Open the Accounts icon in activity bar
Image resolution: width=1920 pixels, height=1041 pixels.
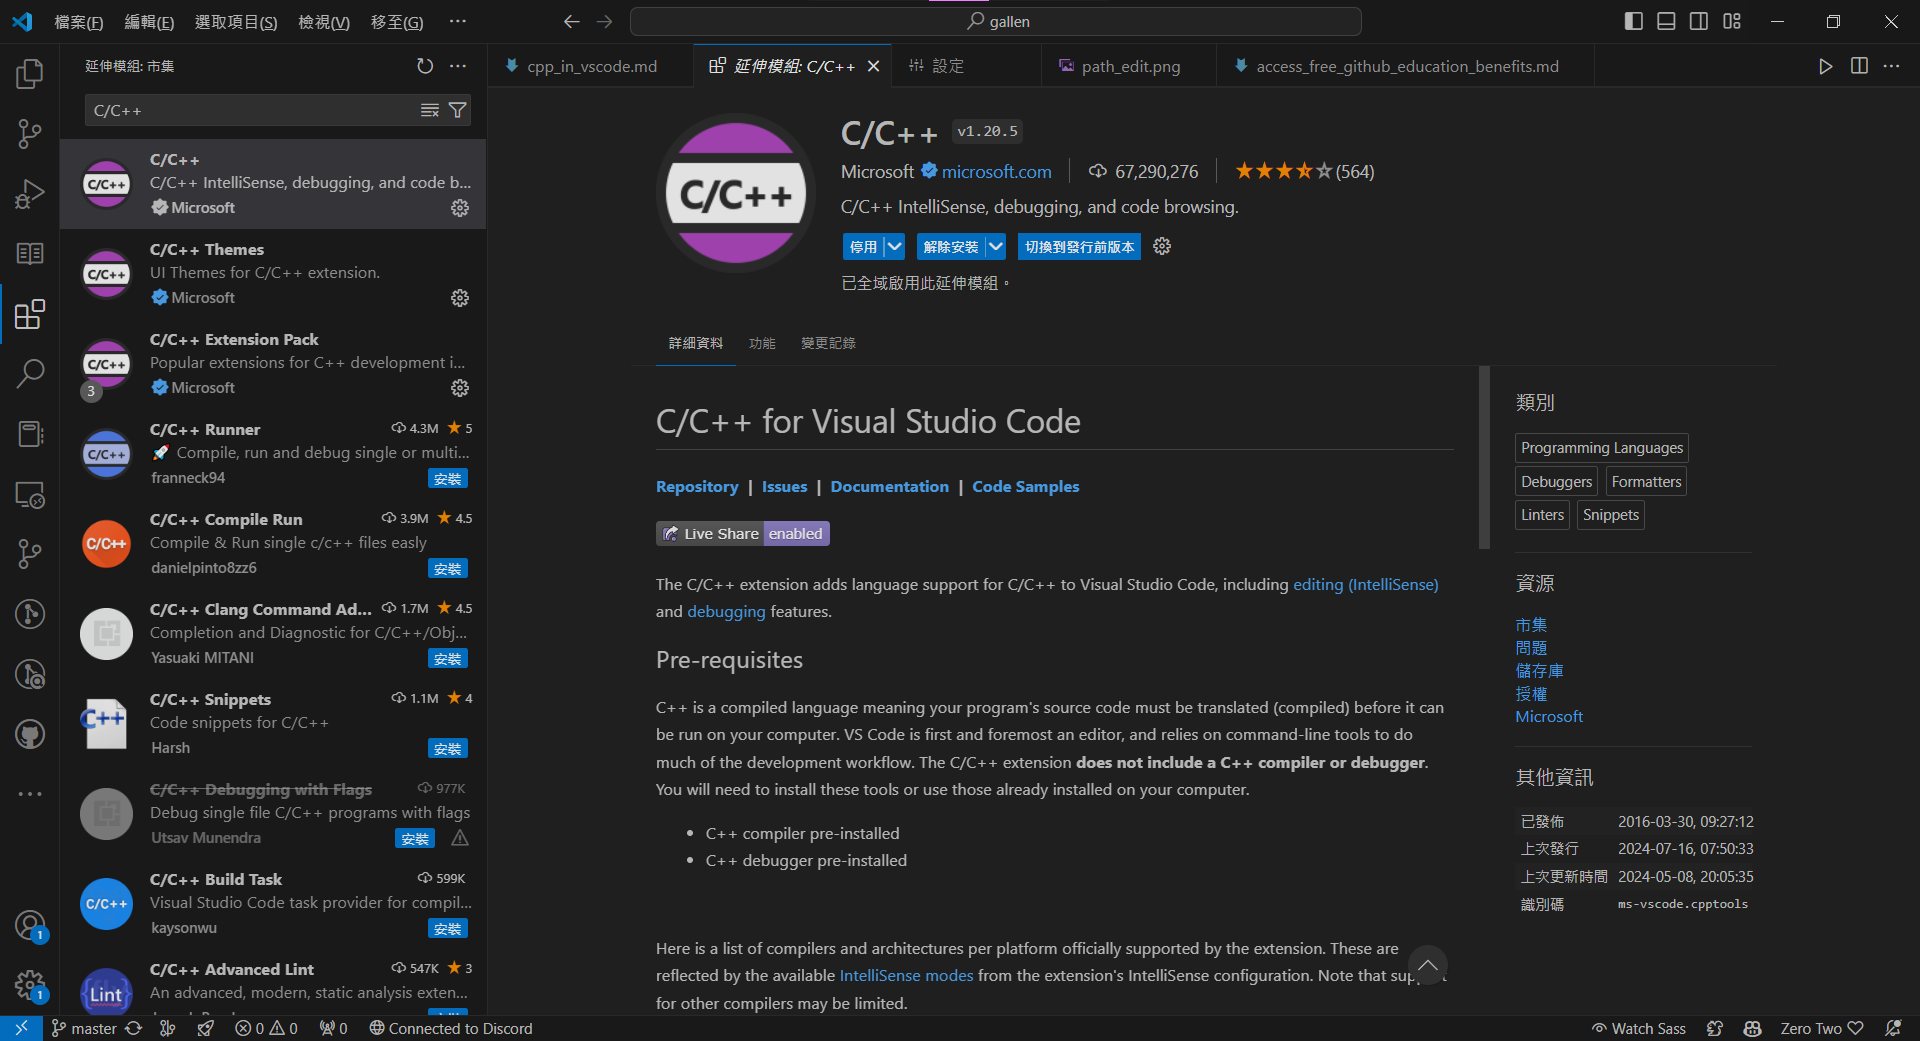30,926
